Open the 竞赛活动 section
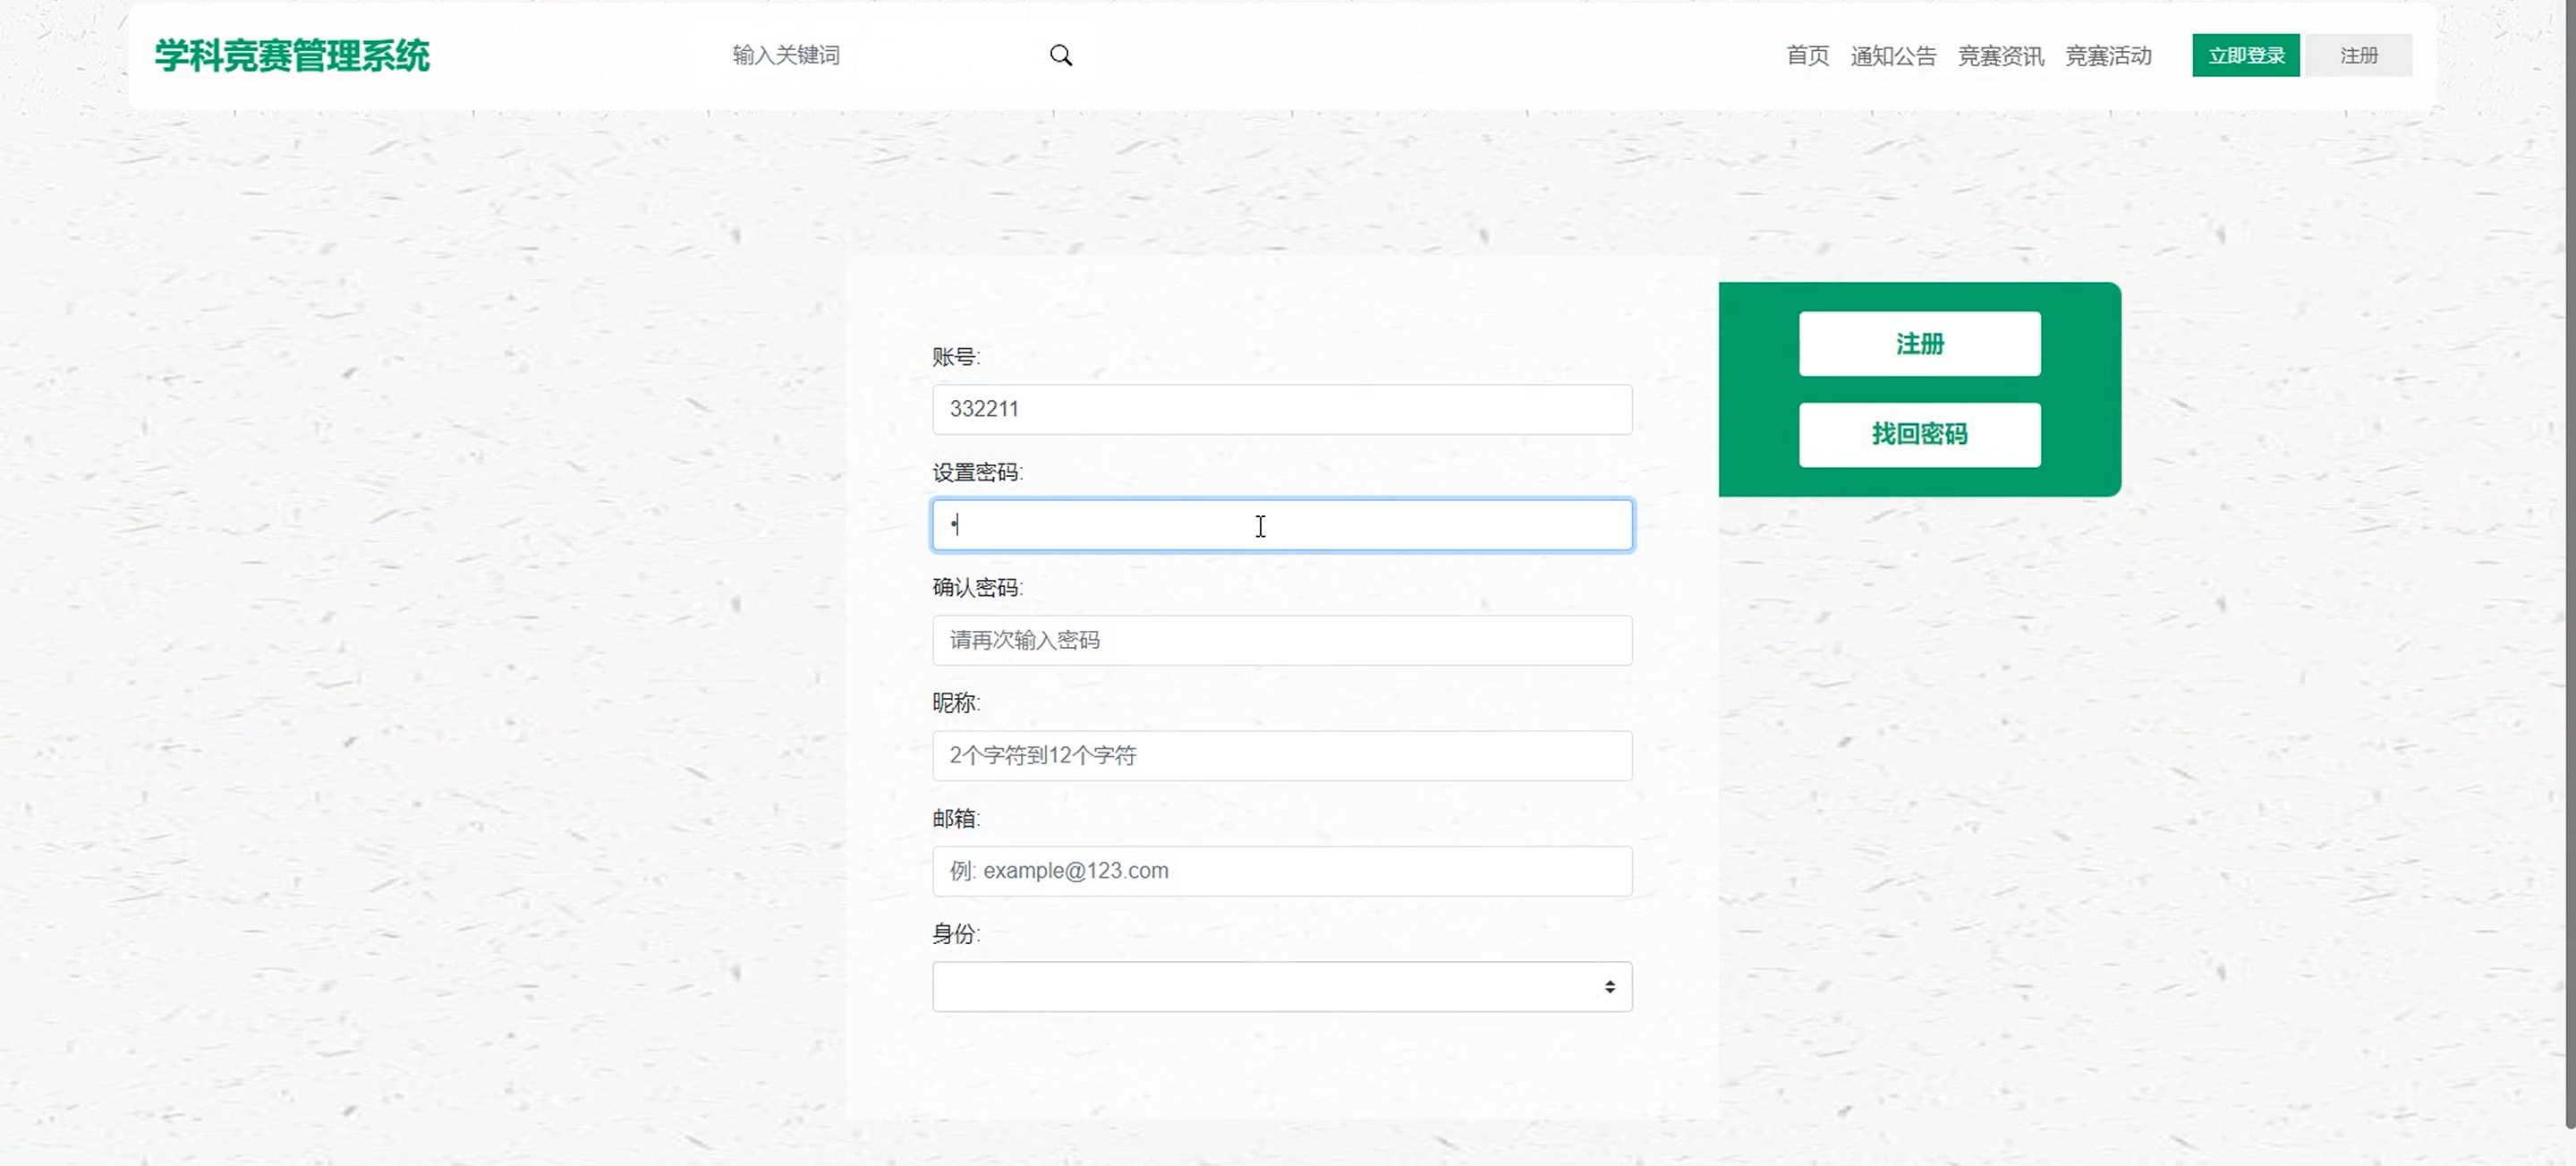2576x1166 pixels. [x=2109, y=55]
